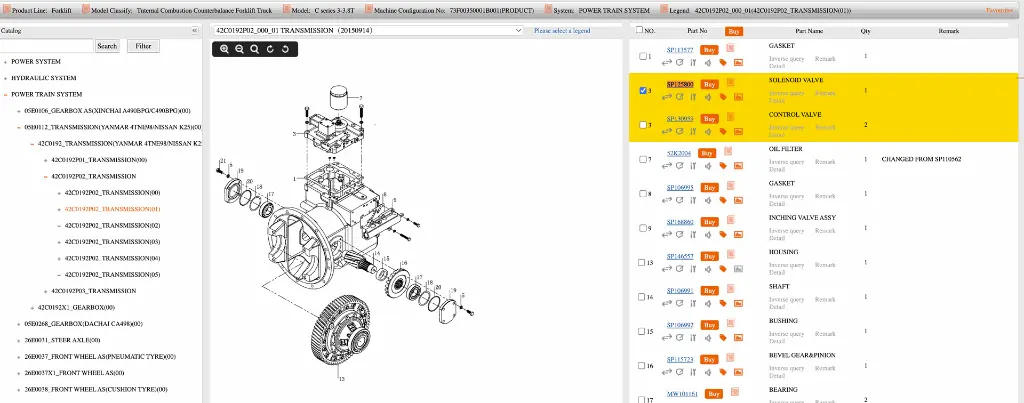The width and height of the screenshot is (1024, 403).
Task: Reset diagram zoom with magnifier icon
Action: click(x=255, y=49)
